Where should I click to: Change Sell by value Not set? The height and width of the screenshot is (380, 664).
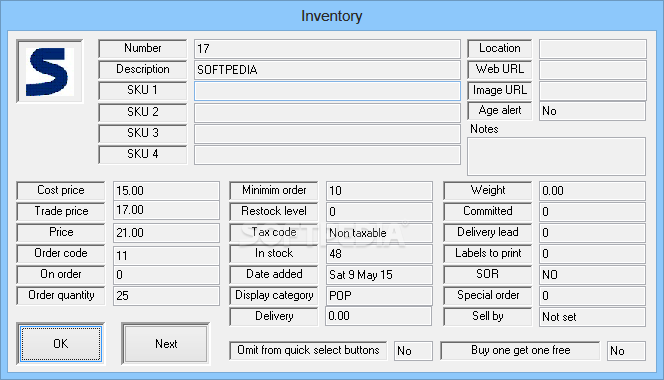pyautogui.click(x=592, y=317)
